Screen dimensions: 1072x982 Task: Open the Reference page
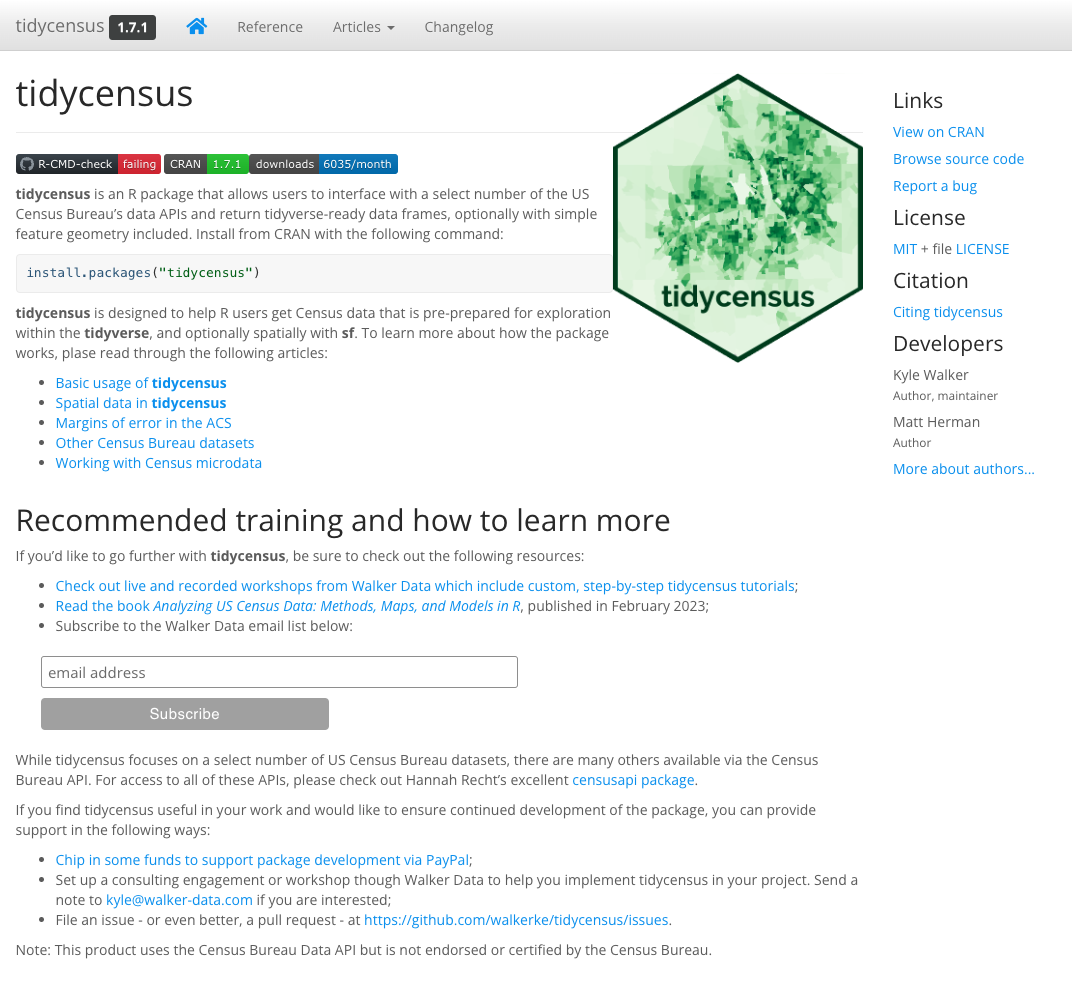click(x=270, y=27)
